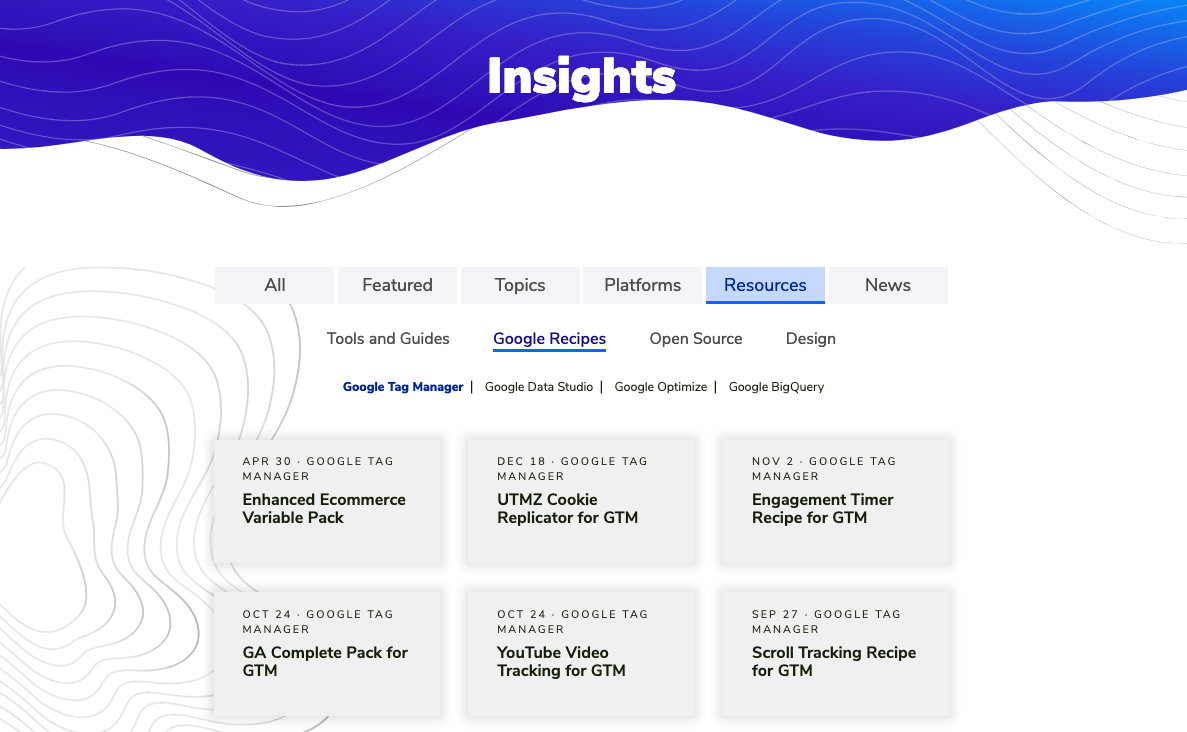This screenshot has height=732, width=1187.
Task: Click the Resources tab
Action: tap(765, 285)
